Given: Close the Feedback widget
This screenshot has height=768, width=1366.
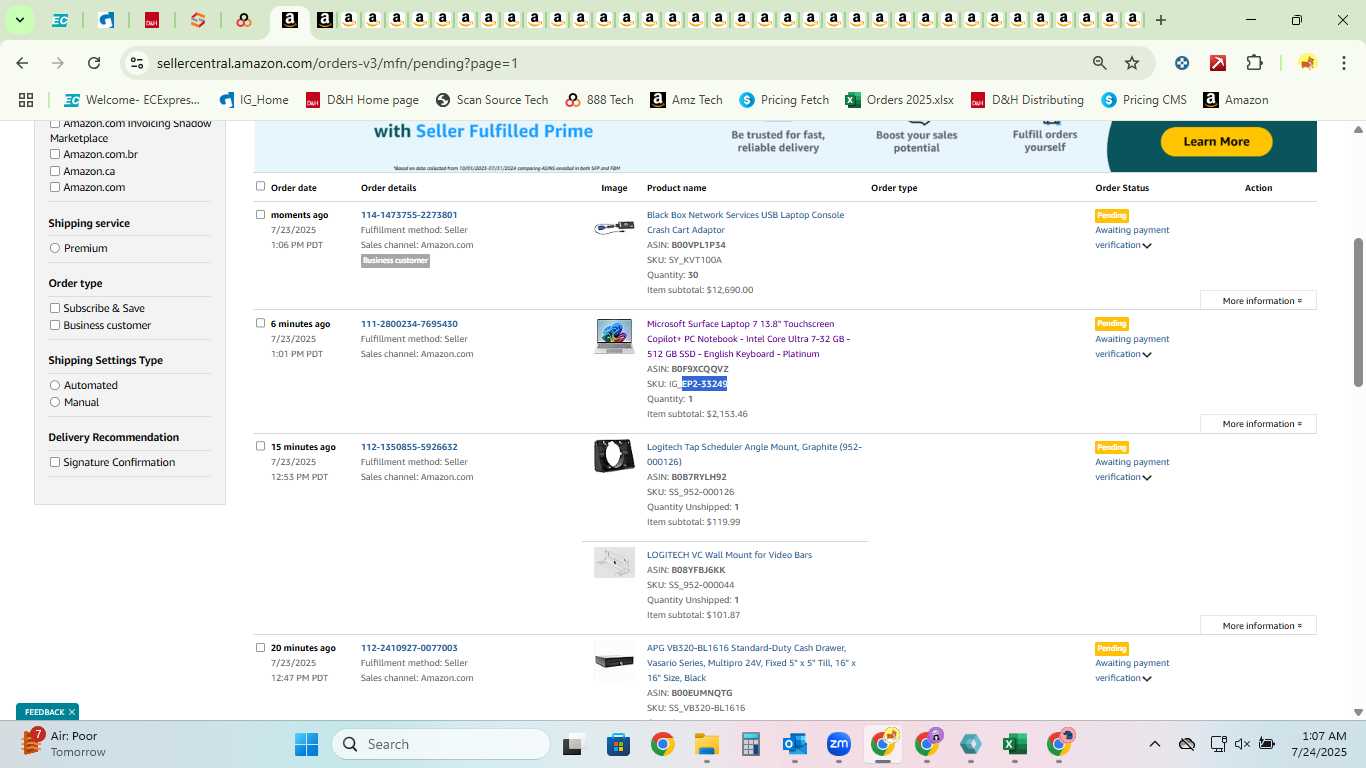Looking at the screenshot, I should pyautogui.click(x=72, y=712).
